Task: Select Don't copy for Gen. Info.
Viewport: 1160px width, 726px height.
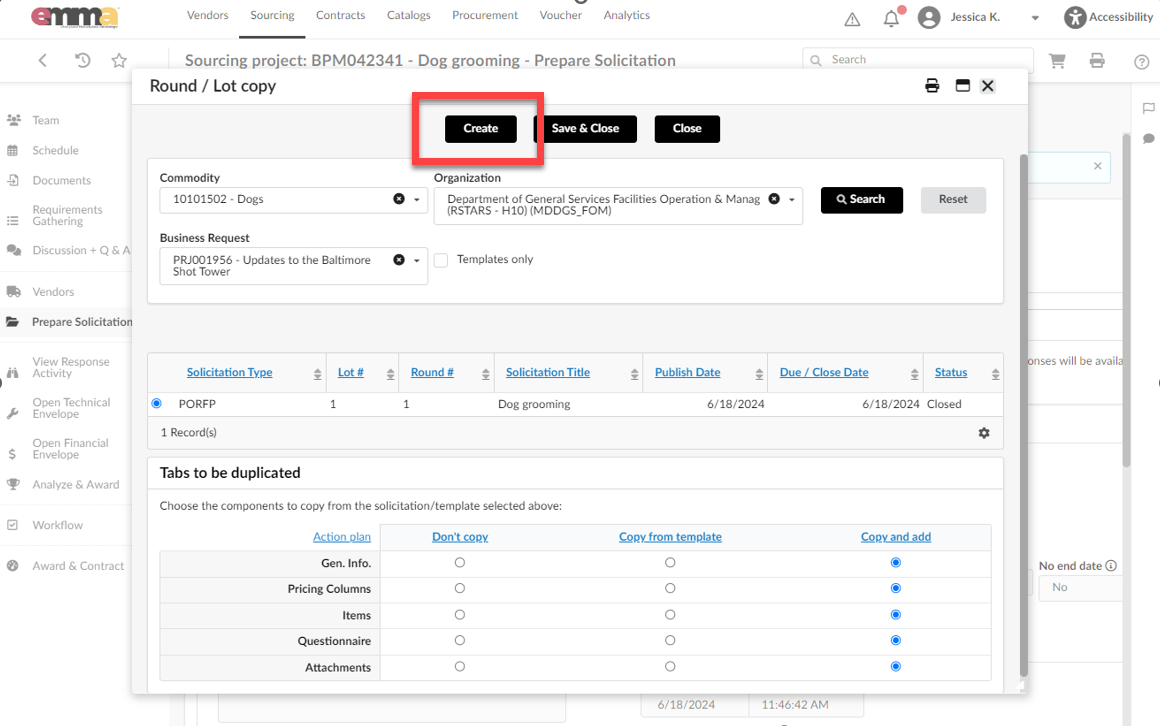Action: pos(459,562)
